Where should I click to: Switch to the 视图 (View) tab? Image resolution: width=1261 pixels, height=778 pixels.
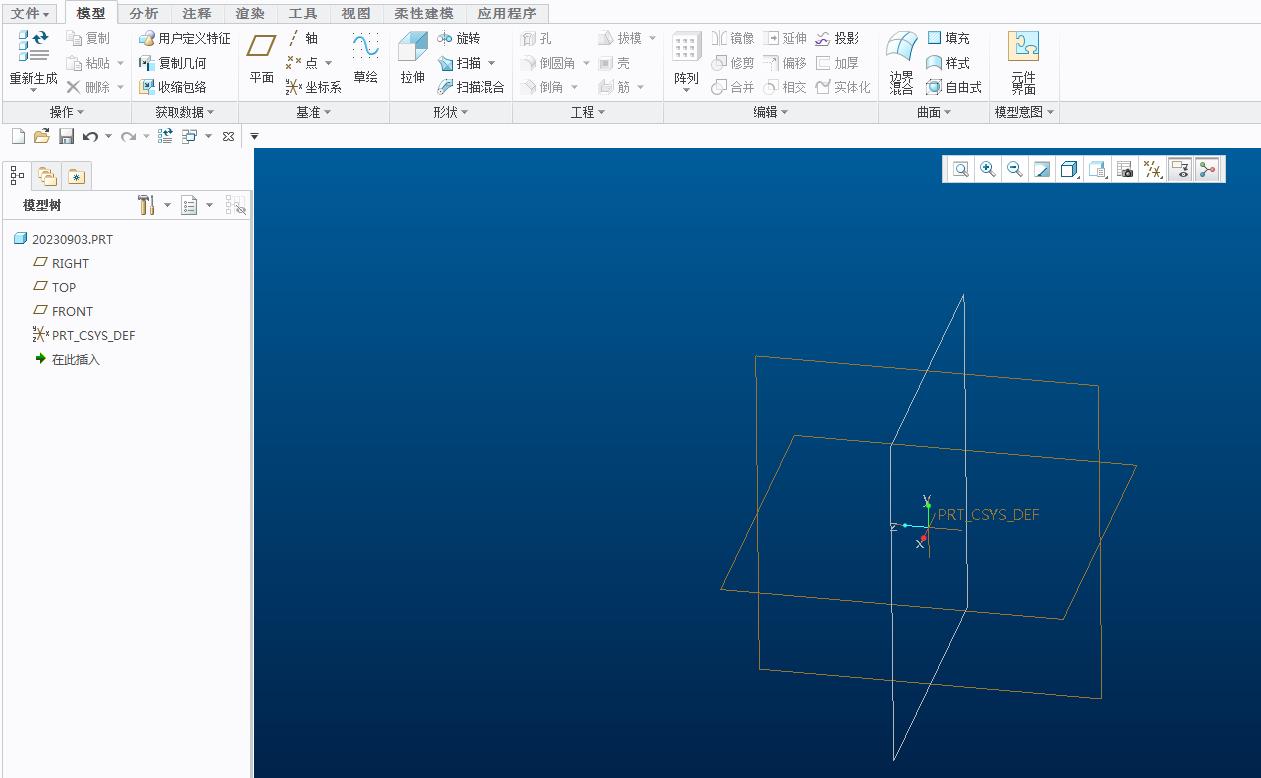(356, 13)
